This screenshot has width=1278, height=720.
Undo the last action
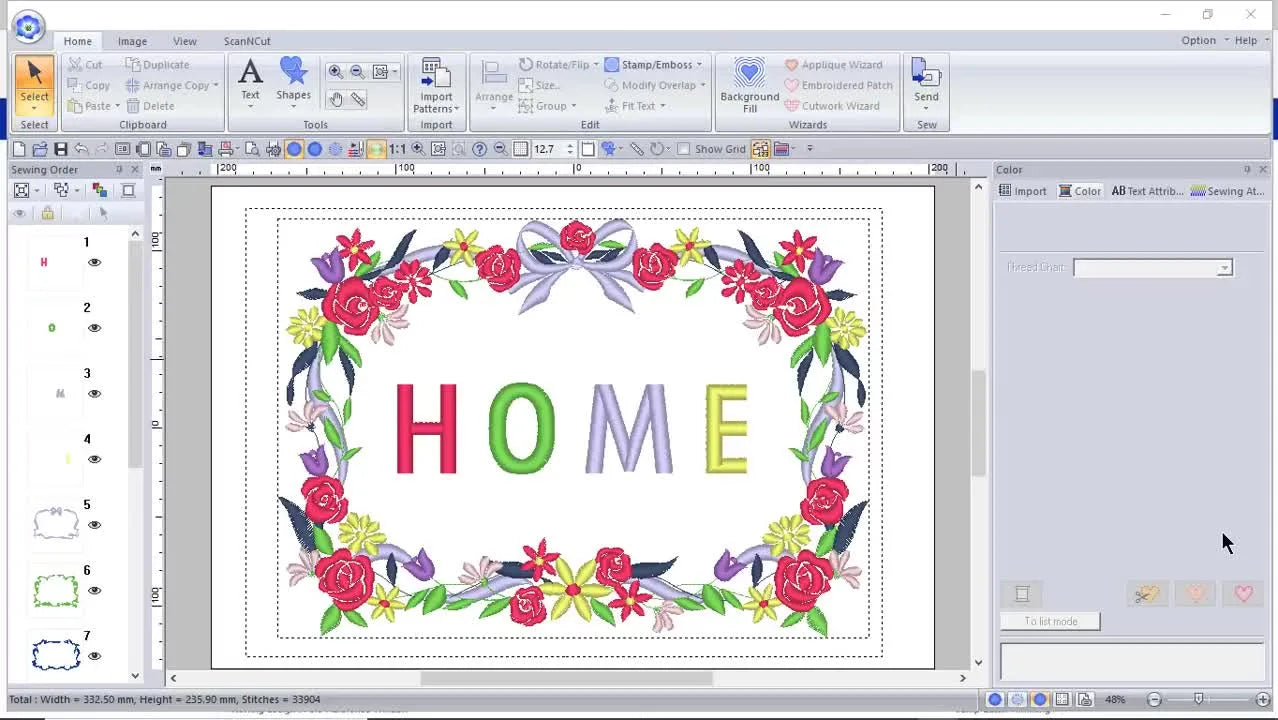tap(81, 149)
